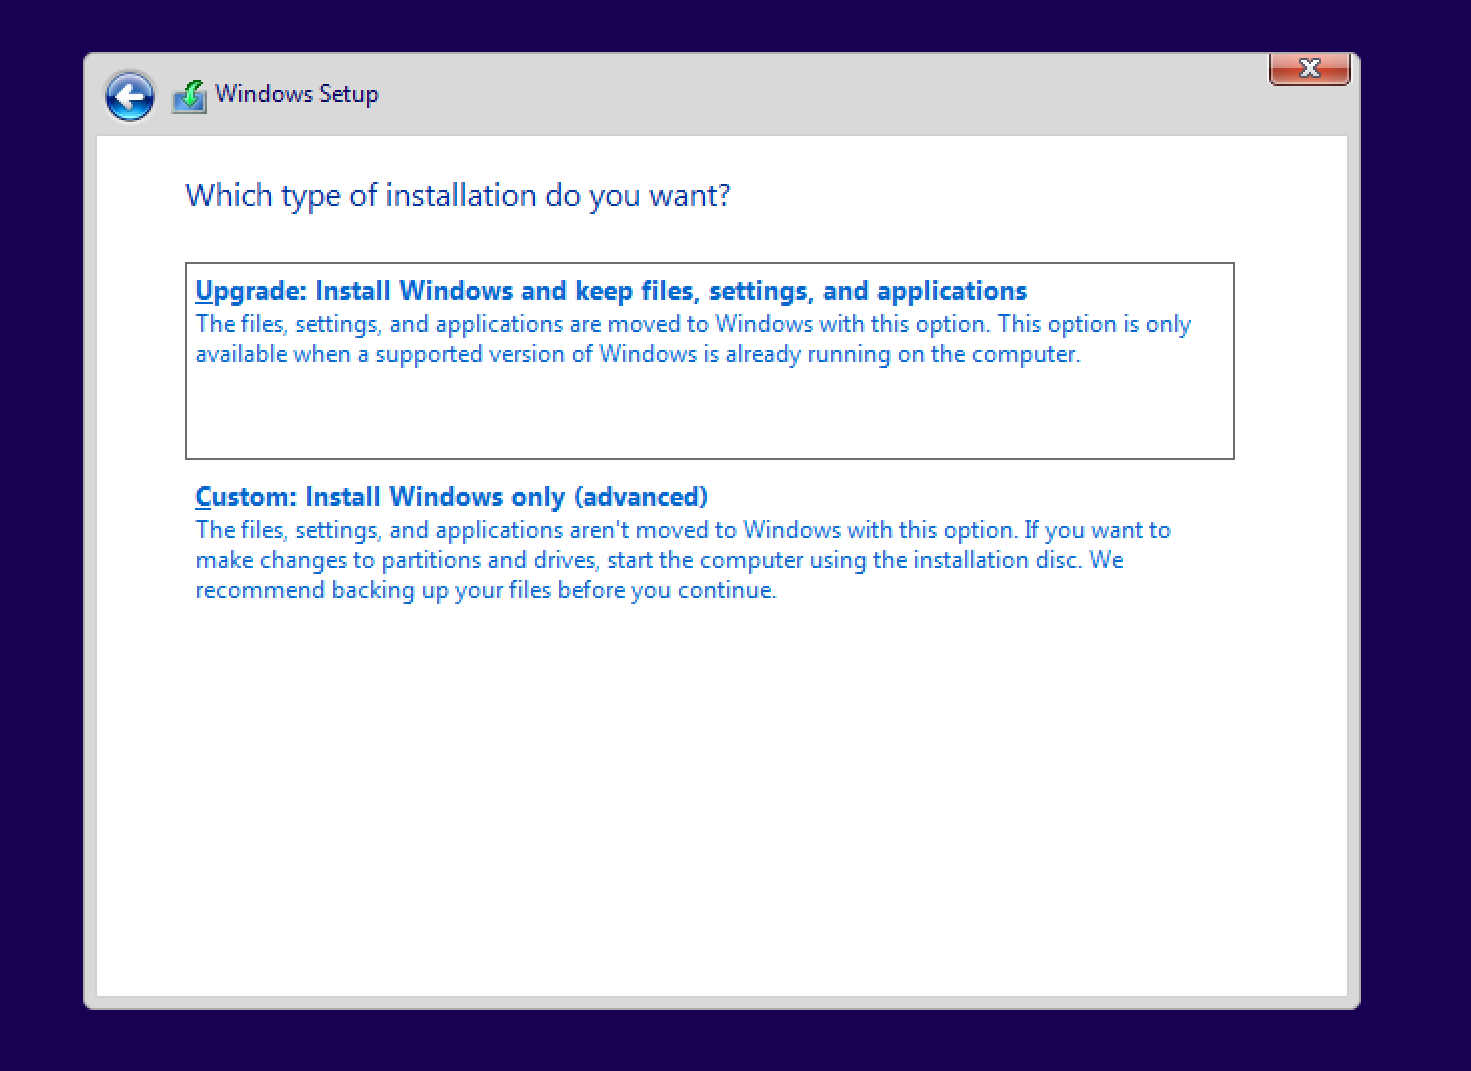The image size is (1471, 1071).
Task: Close the Windows Setup window
Action: [x=1309, y=68]
